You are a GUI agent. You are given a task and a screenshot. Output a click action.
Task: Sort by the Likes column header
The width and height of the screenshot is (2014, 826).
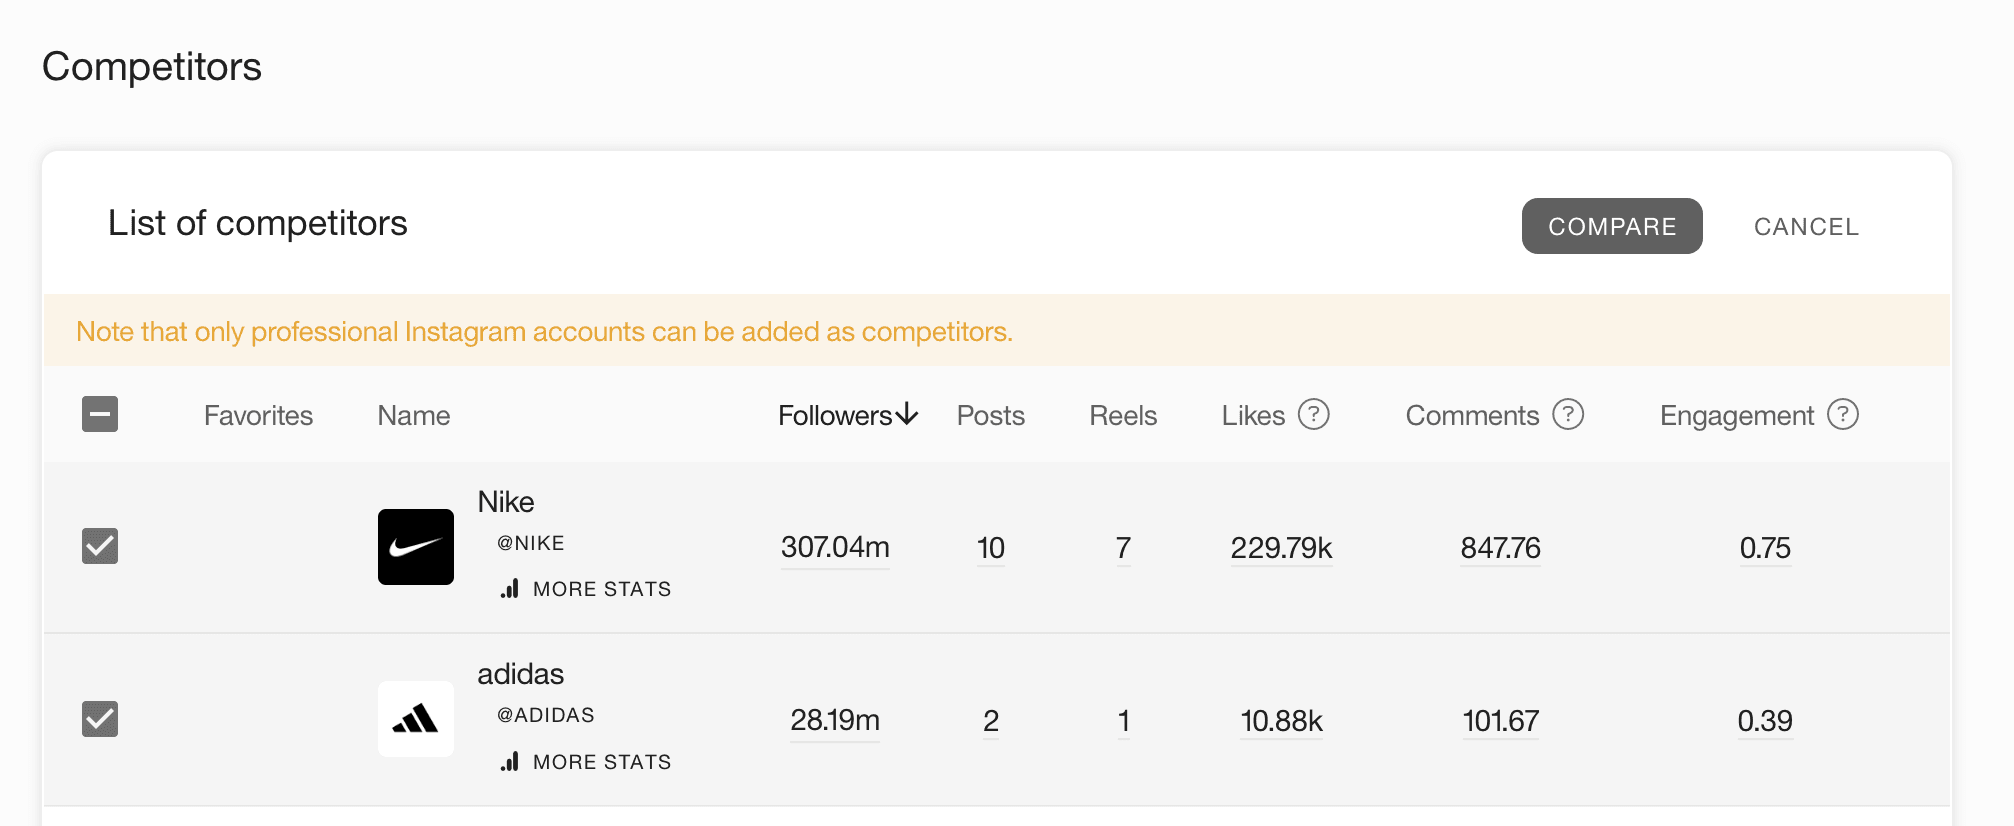tap(1253, 416)
